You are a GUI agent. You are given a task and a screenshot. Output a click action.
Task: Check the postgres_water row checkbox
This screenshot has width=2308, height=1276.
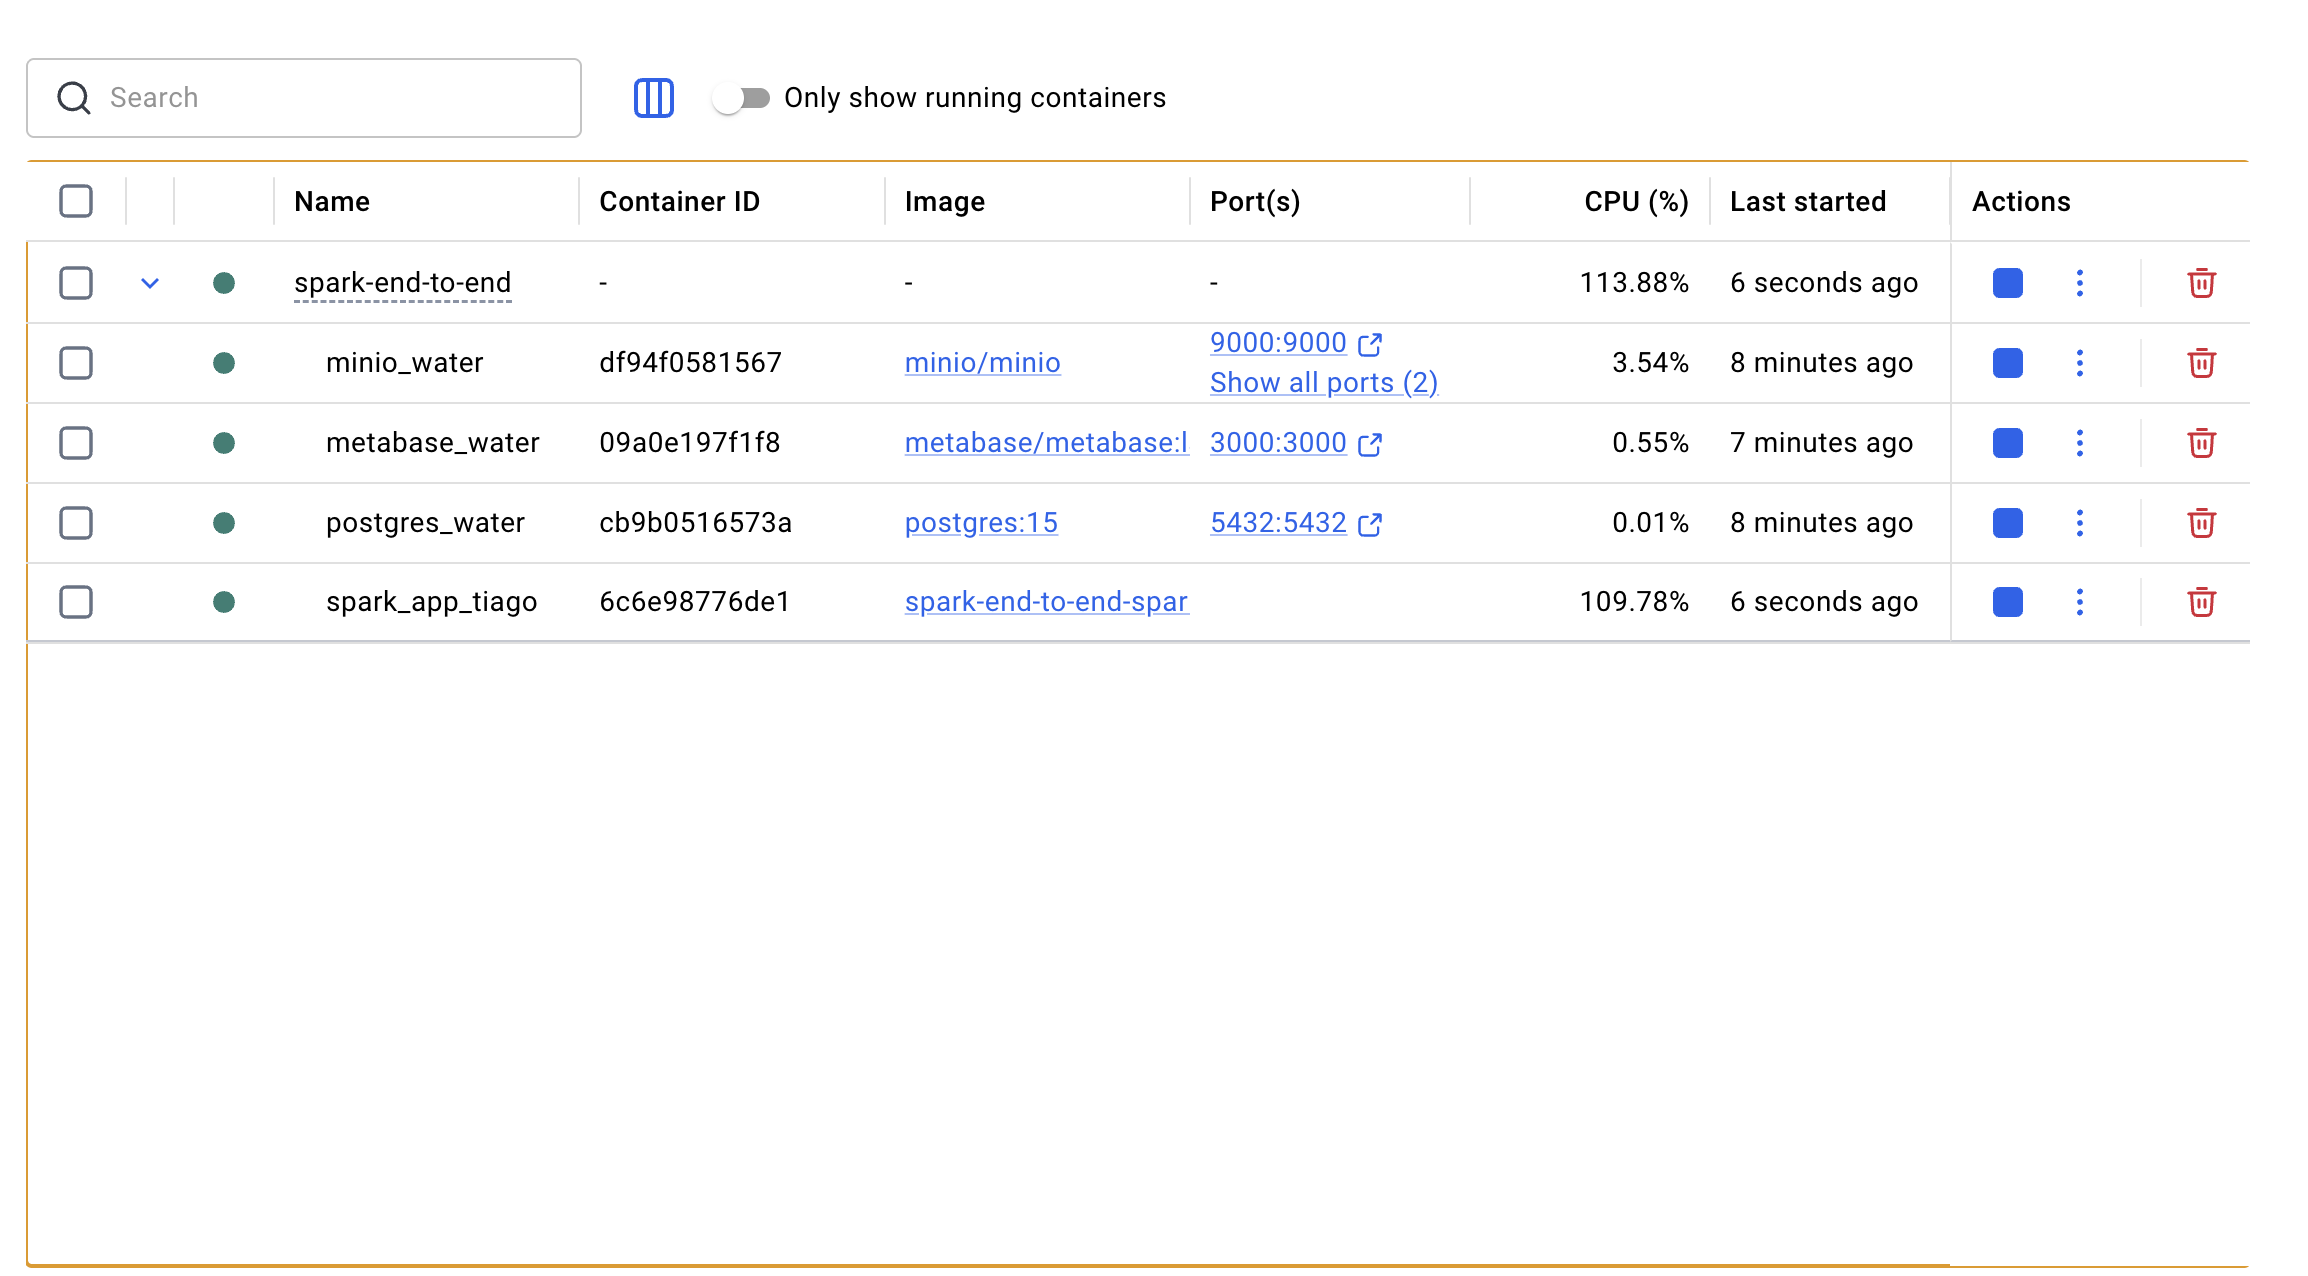[x=76, y=523]
